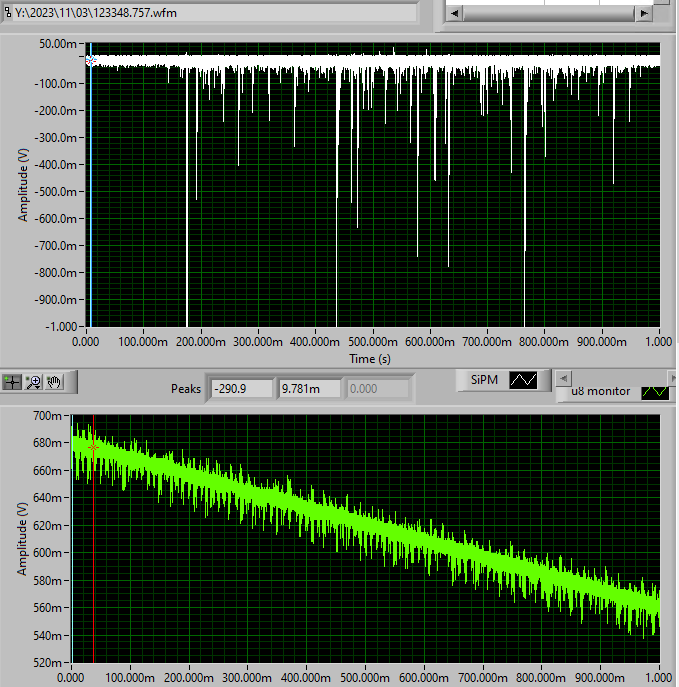Click the 600m tick label on lower axis

[x=47, y=552]
